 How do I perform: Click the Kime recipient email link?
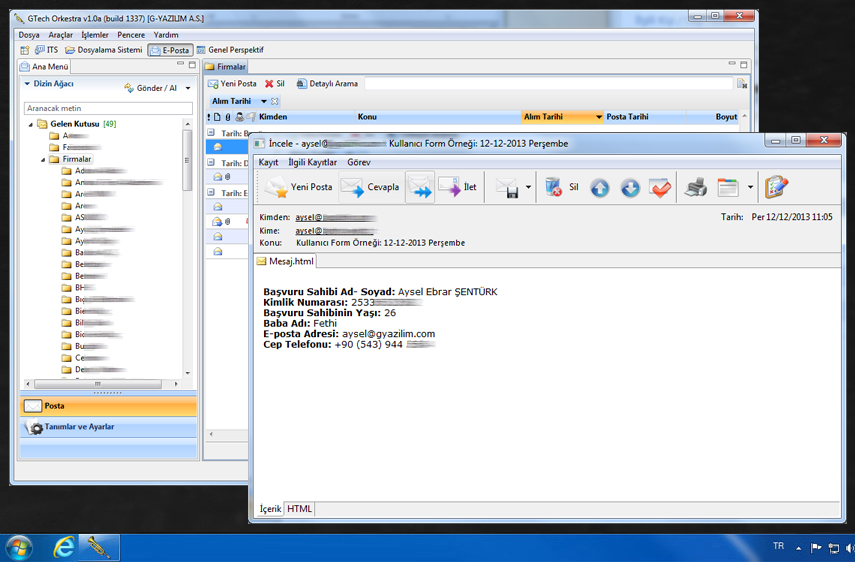pos(334,231)
